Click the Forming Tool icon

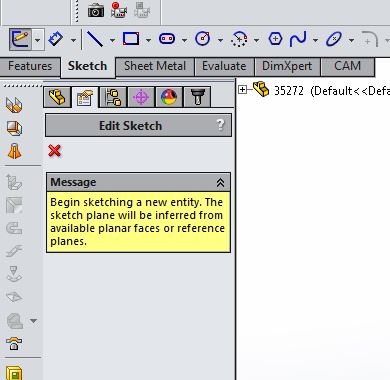pos(14,343)
